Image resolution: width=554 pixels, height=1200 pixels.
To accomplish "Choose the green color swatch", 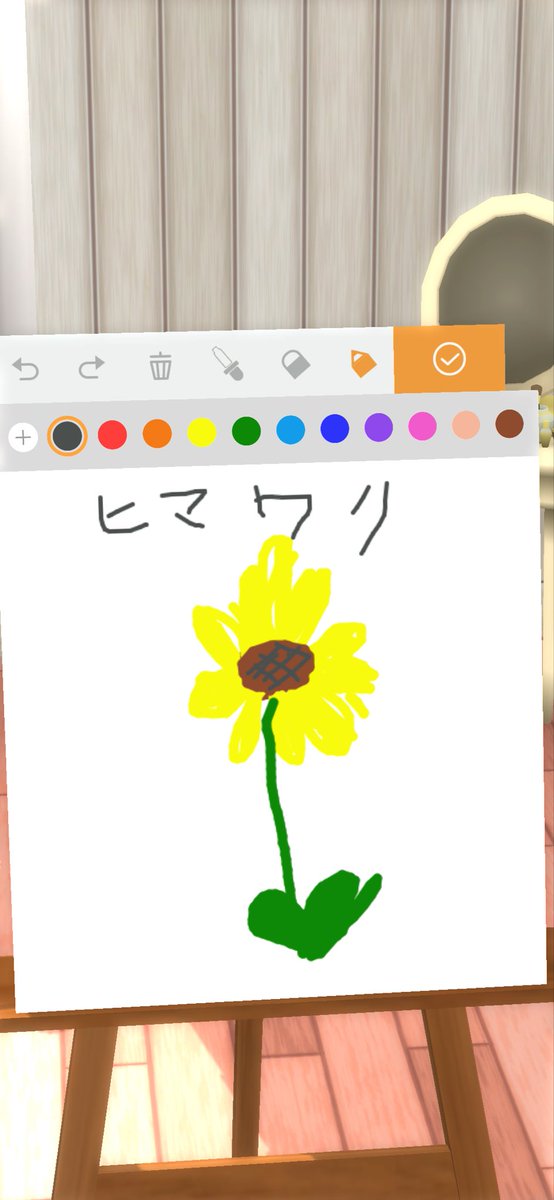I will [x=246, y=431].
